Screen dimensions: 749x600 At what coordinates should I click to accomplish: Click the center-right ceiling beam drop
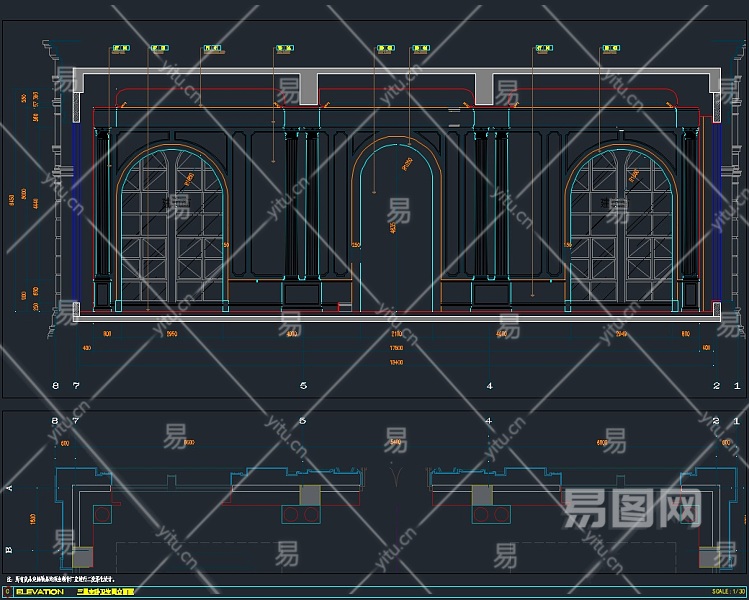tap(484, 88)
